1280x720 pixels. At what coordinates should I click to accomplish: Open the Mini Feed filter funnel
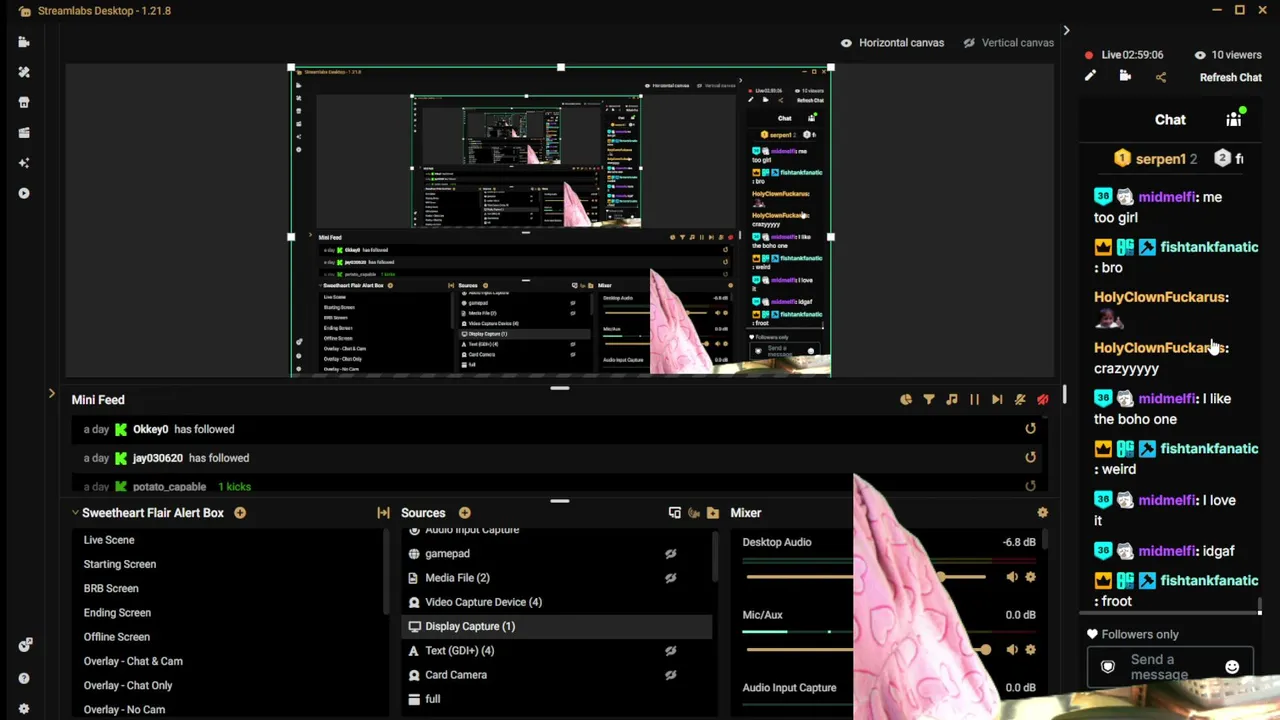tap(929, 400)
